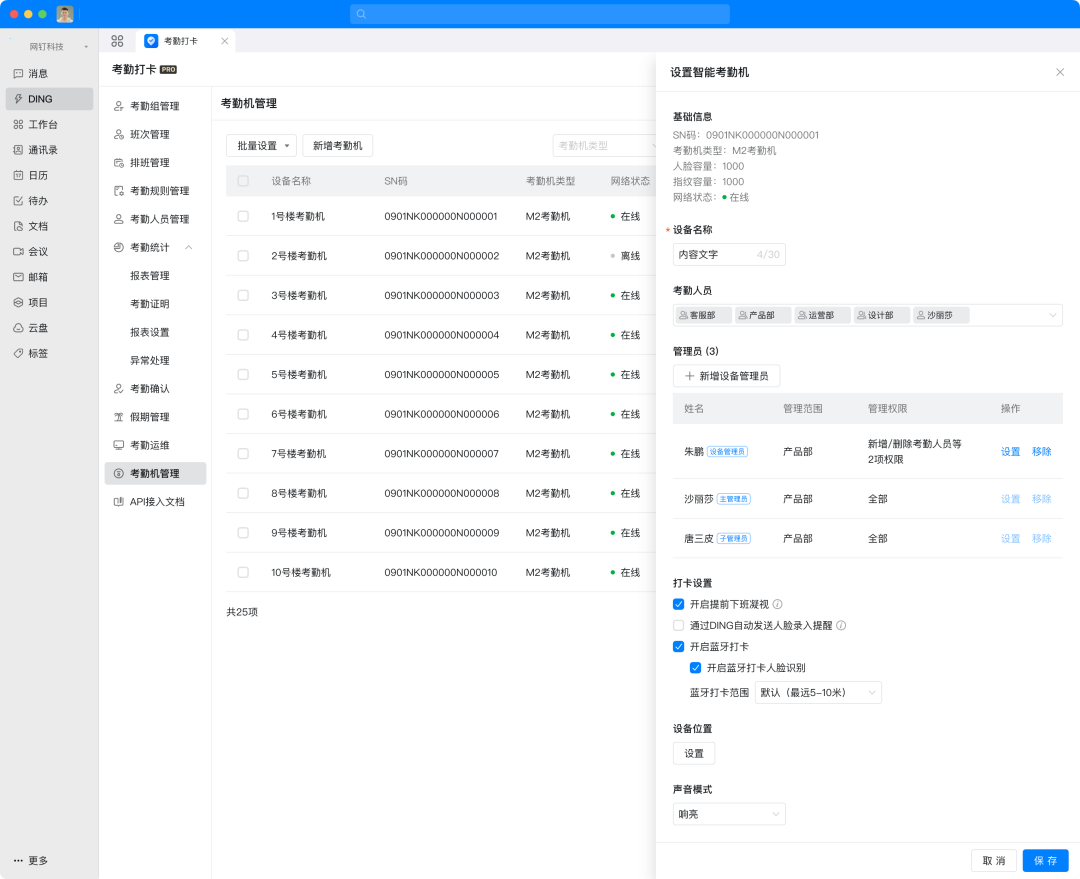Viewport: 1080px width, 879px height.
Task: Click the 保存 save button
Action: tap(1045, 860)
